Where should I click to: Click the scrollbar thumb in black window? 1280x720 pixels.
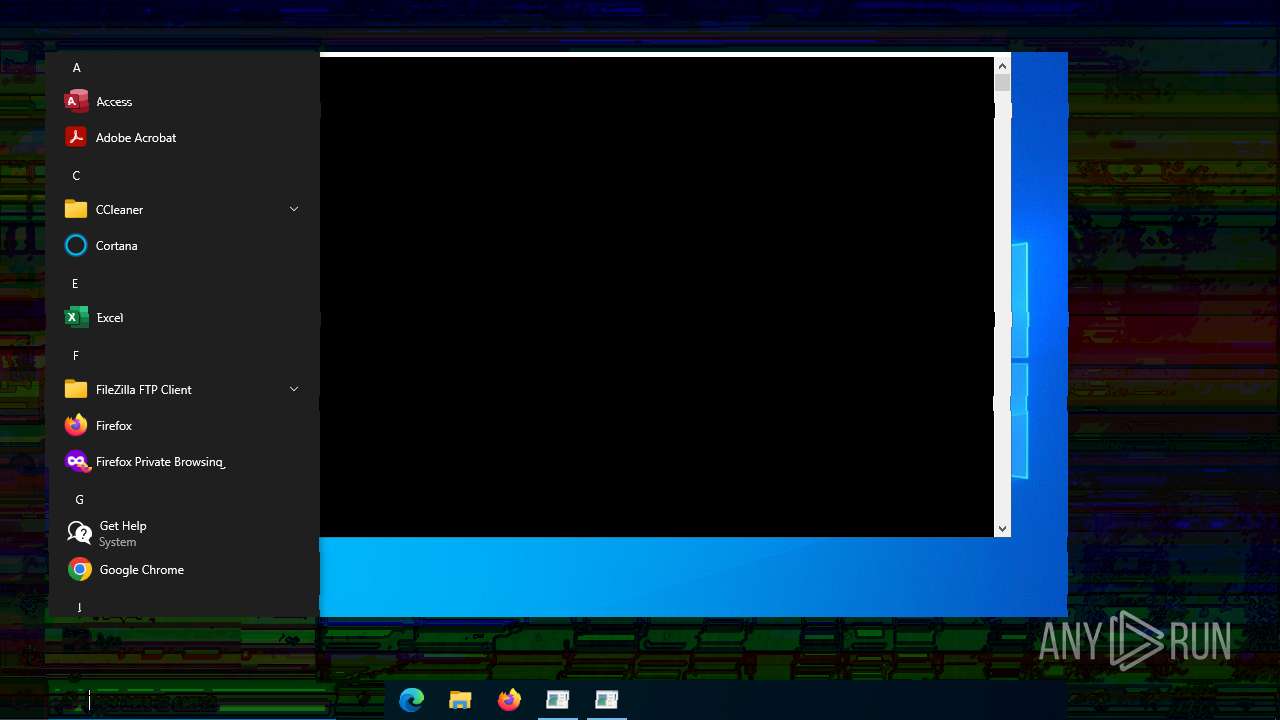click(1002, 83)
